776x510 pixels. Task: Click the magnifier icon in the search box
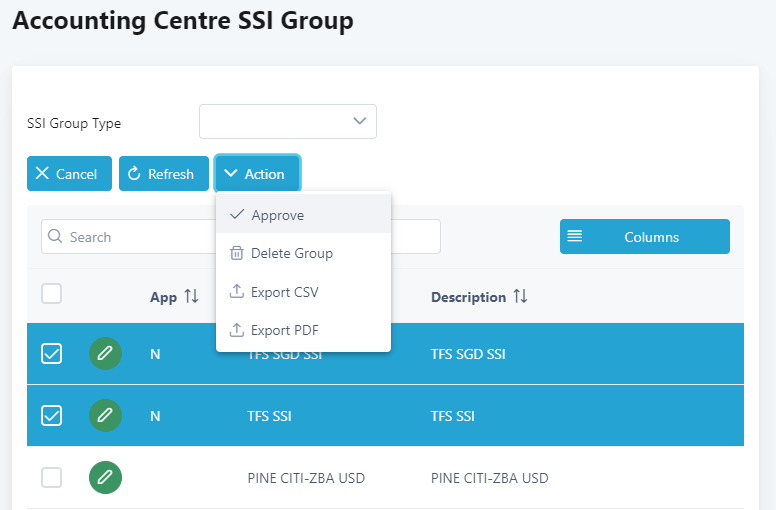(x=55, y=236)
